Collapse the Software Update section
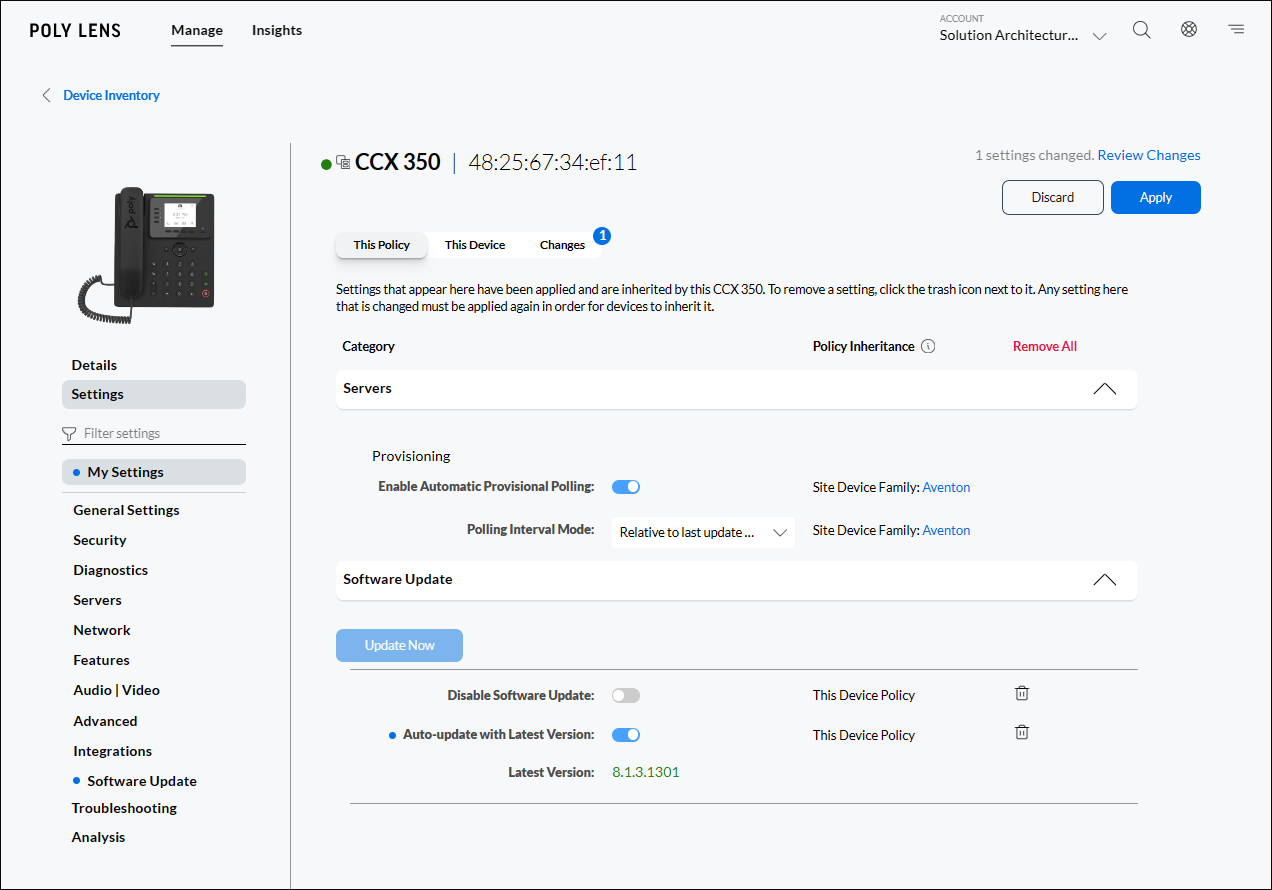This screenshot has height=890, width=1272. coord(1104,580)
